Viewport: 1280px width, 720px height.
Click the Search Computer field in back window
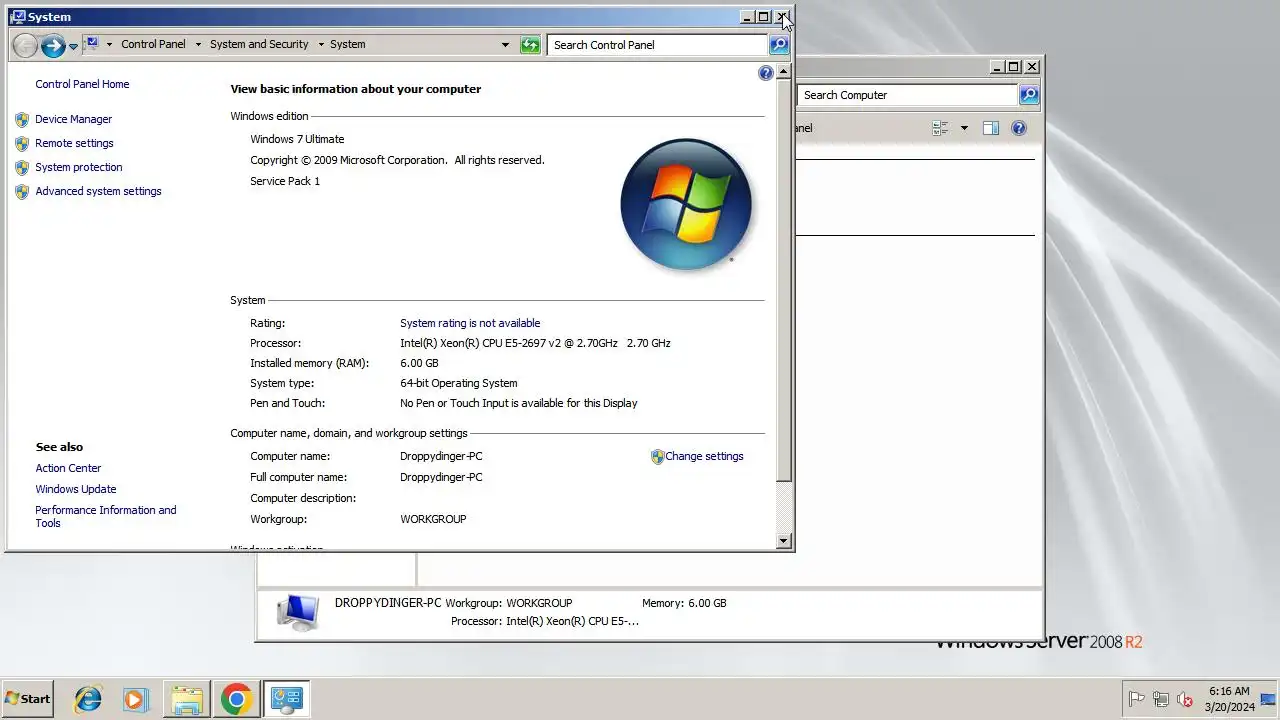pyautogui.click(x=907, y=95)
